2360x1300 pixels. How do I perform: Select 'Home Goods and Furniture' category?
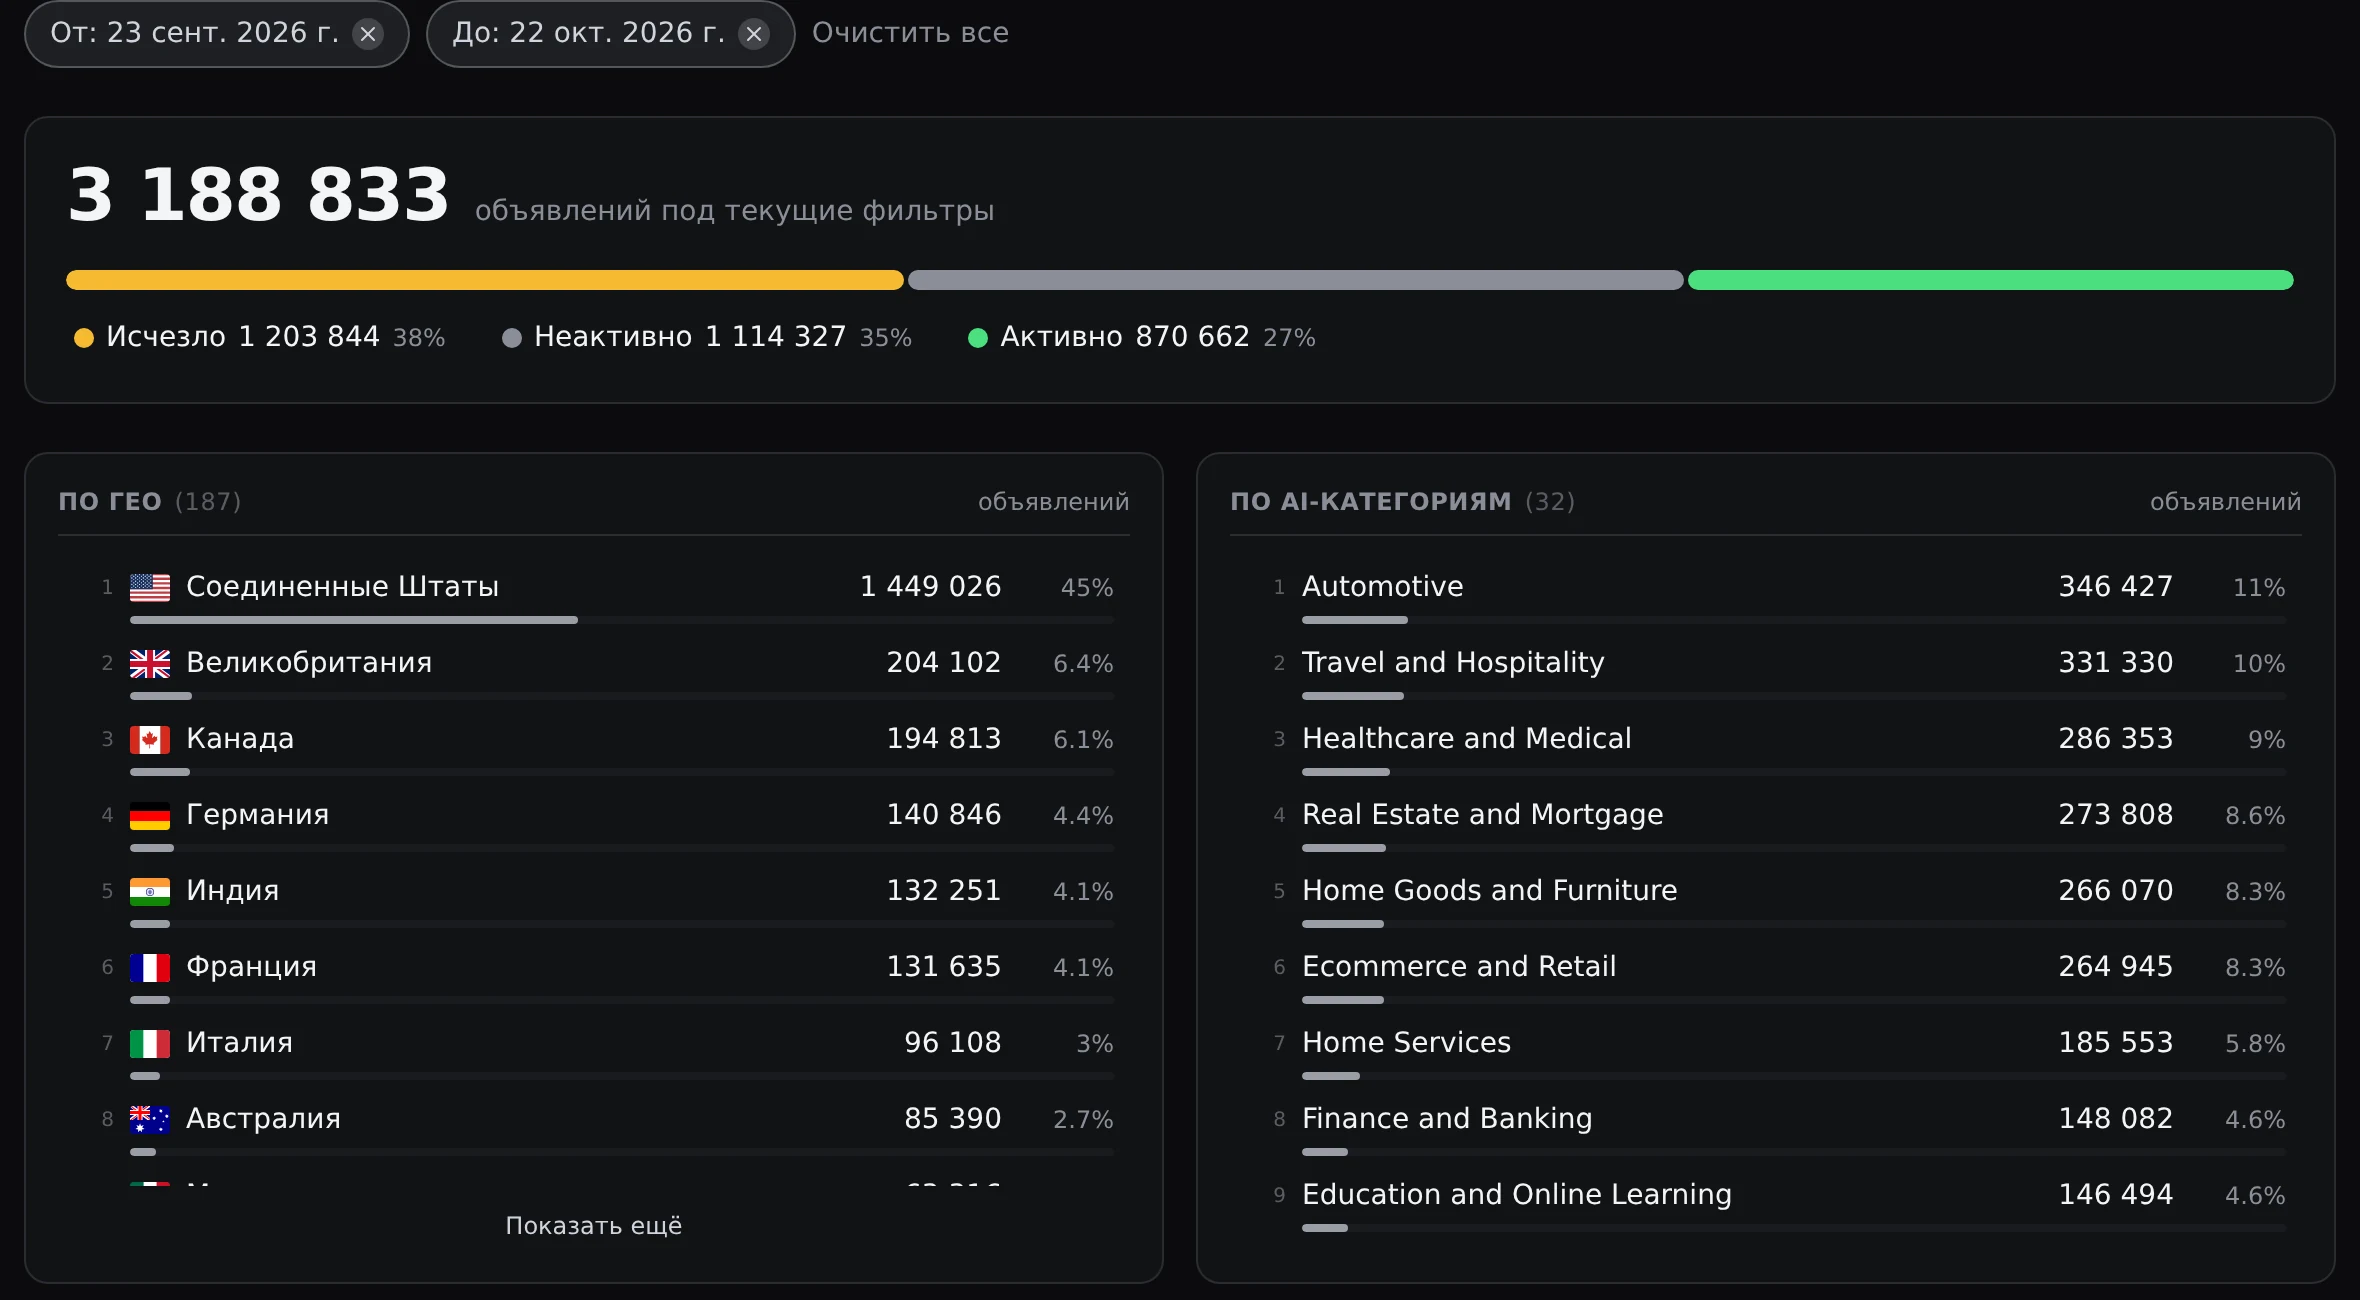coord(1490,890)
